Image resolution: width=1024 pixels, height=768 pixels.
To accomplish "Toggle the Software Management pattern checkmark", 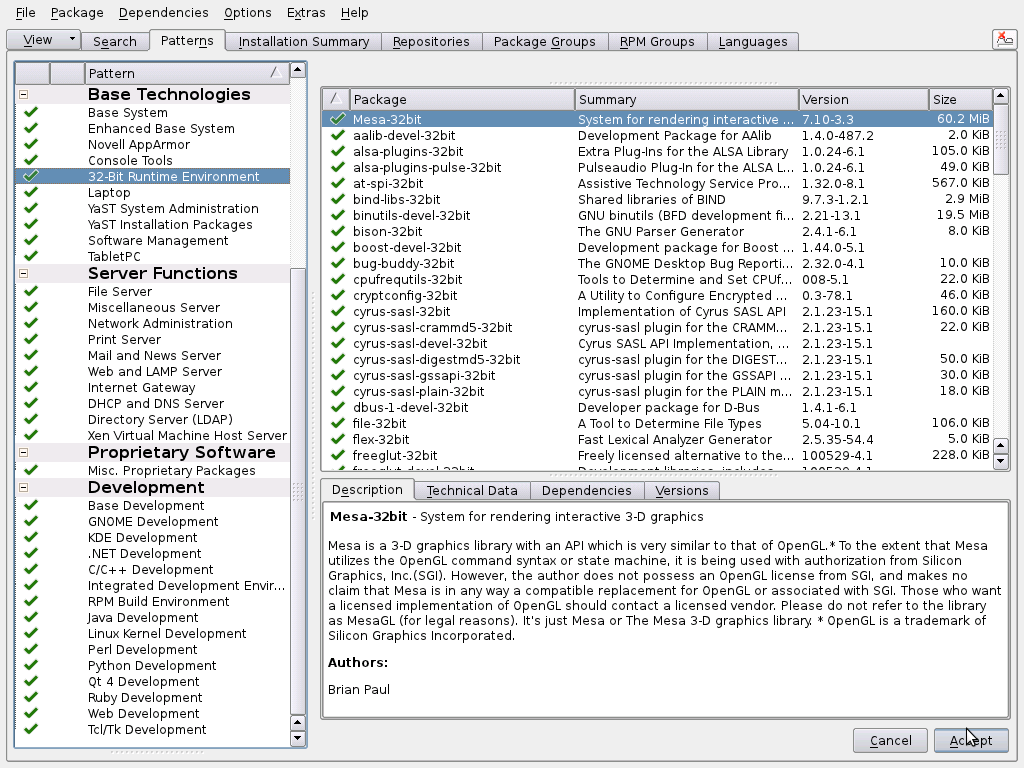I will point(31,240).
